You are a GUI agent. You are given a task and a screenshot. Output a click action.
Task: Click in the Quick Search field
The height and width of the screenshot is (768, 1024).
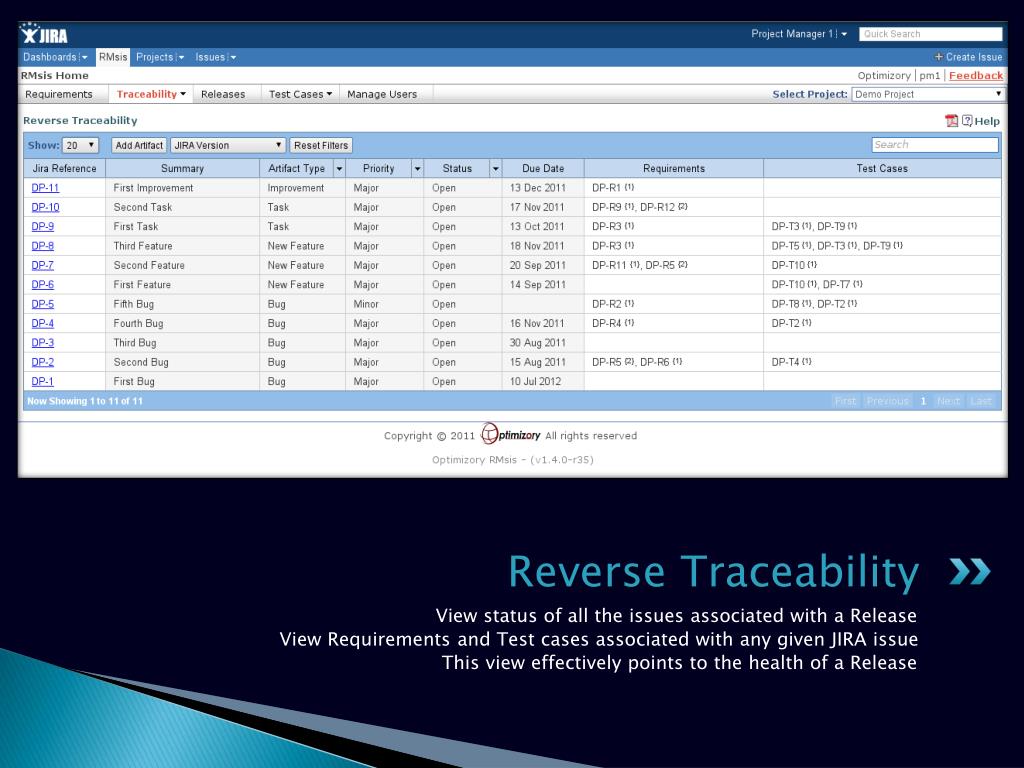931,34
